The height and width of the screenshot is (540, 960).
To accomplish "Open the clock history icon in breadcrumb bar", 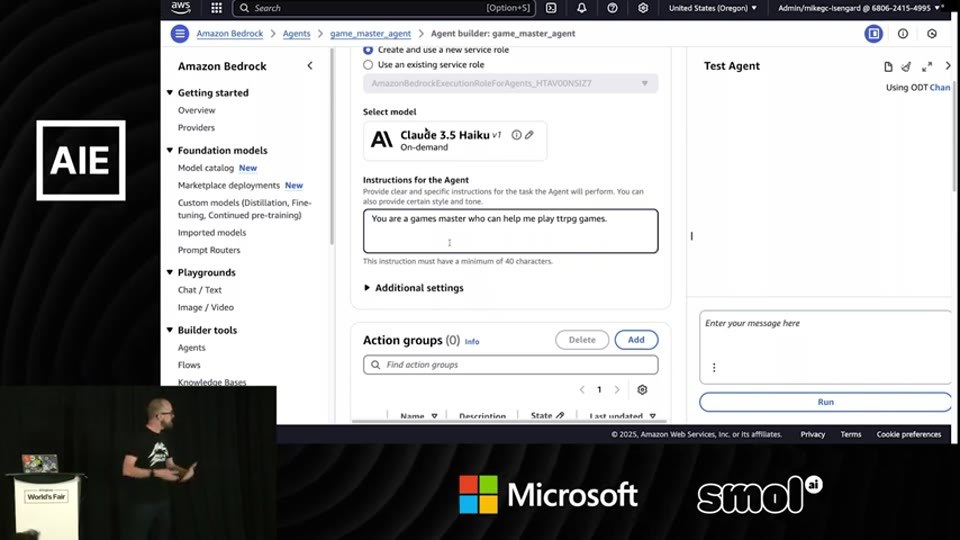I will [932, 34].
